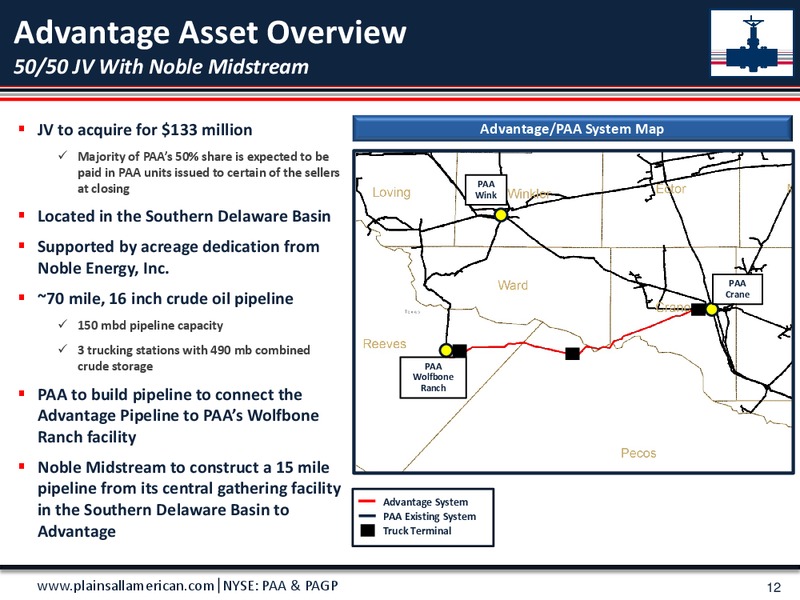Viewport: 800px width, 600px height.
Task: Click the PAA to build pipeline bullet
Action: tap(178, 415)
